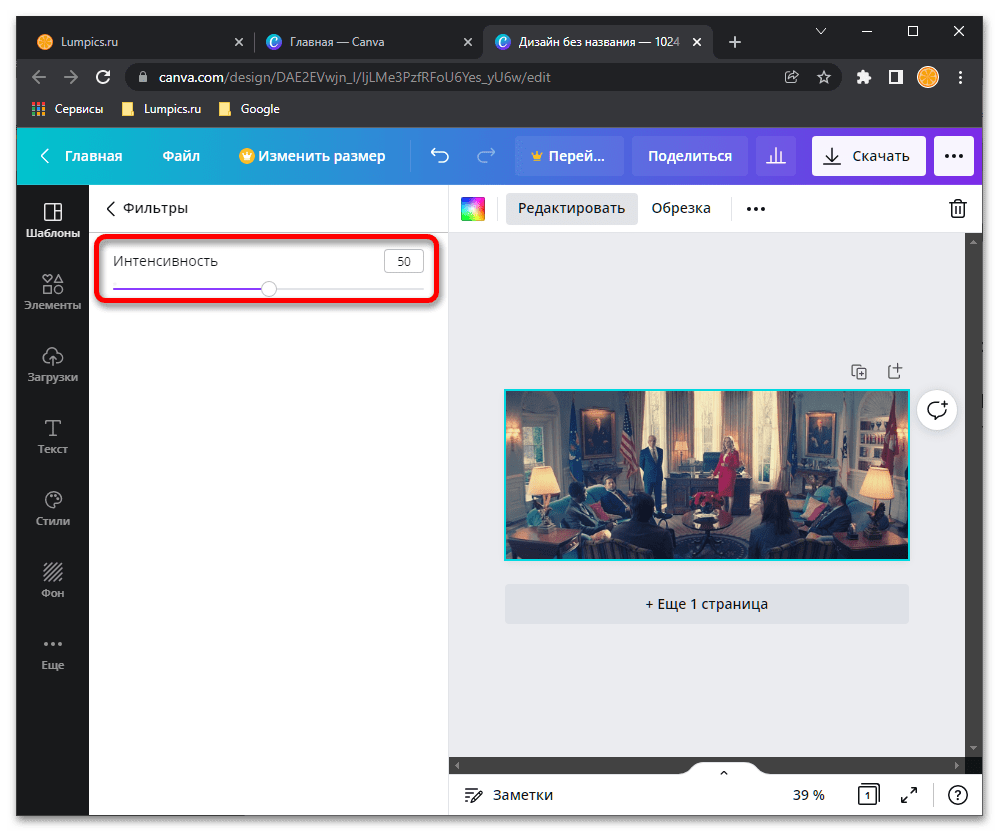The image size is (999, 832).
Task: Toggle the browser side panel icon
Action: tap(895, 77)
